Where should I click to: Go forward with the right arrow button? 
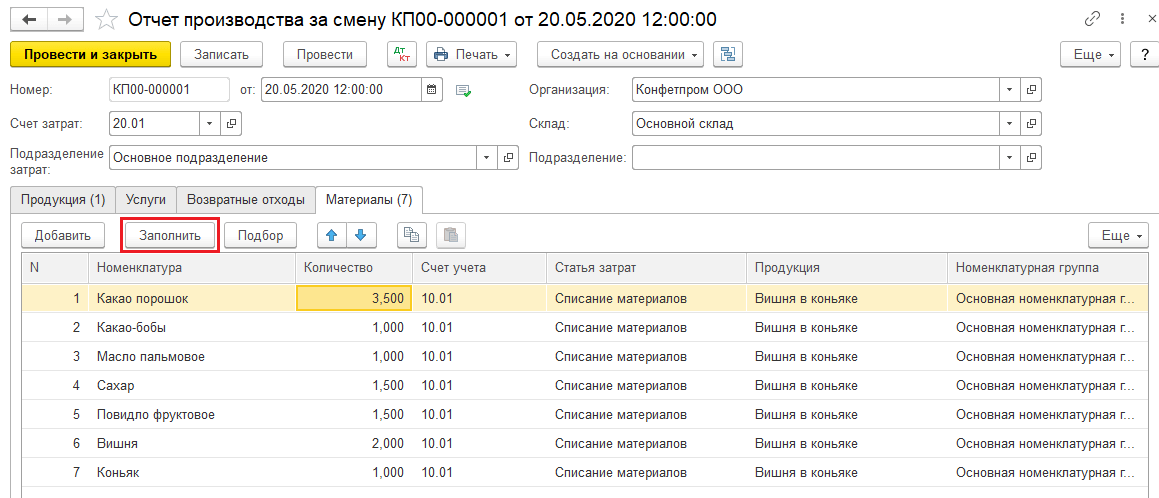click(67, 20)
